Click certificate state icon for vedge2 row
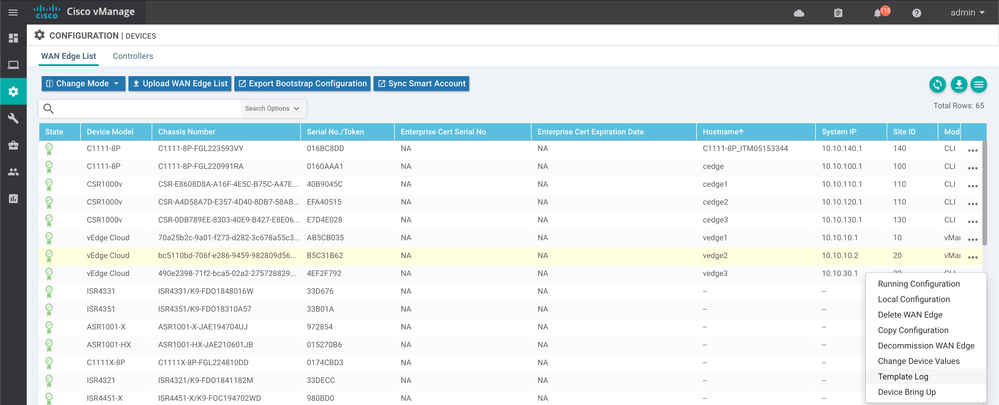 click(49, 256)
